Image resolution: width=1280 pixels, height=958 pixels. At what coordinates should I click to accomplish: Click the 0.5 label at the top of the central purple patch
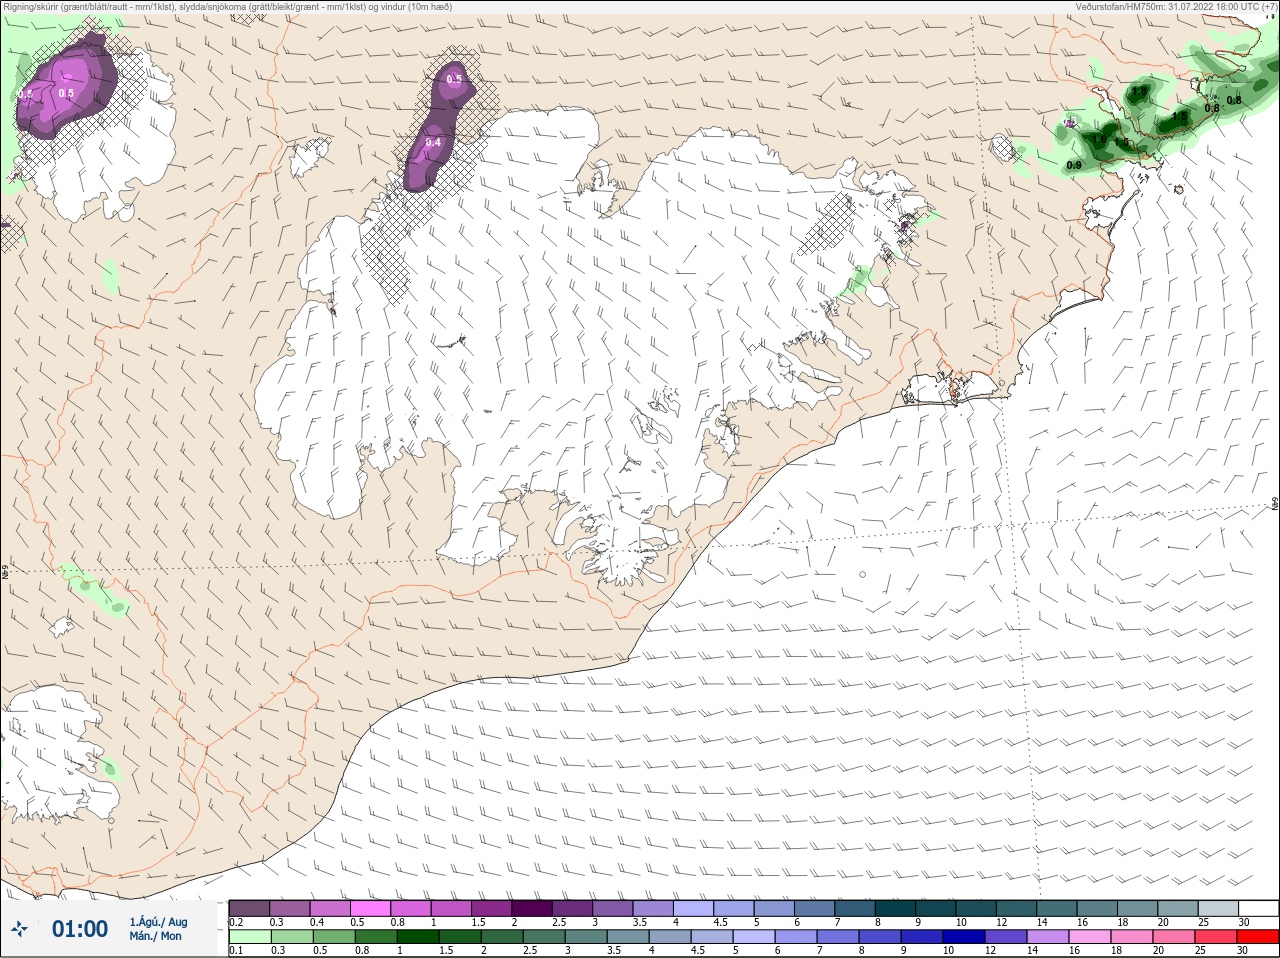pyautogui.click(x=455, y=79)
